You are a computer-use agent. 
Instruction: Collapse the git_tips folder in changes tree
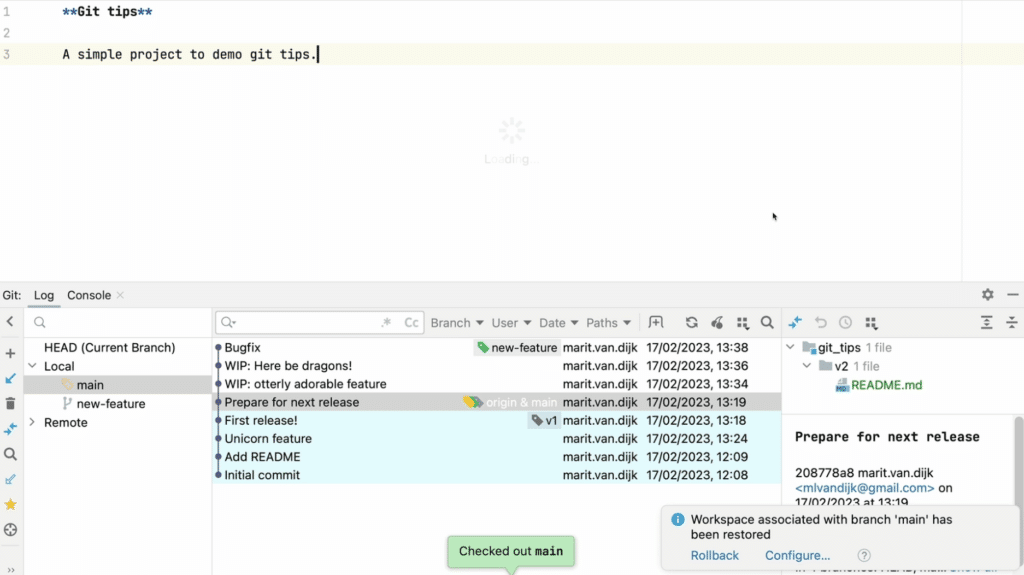point(790,347)
